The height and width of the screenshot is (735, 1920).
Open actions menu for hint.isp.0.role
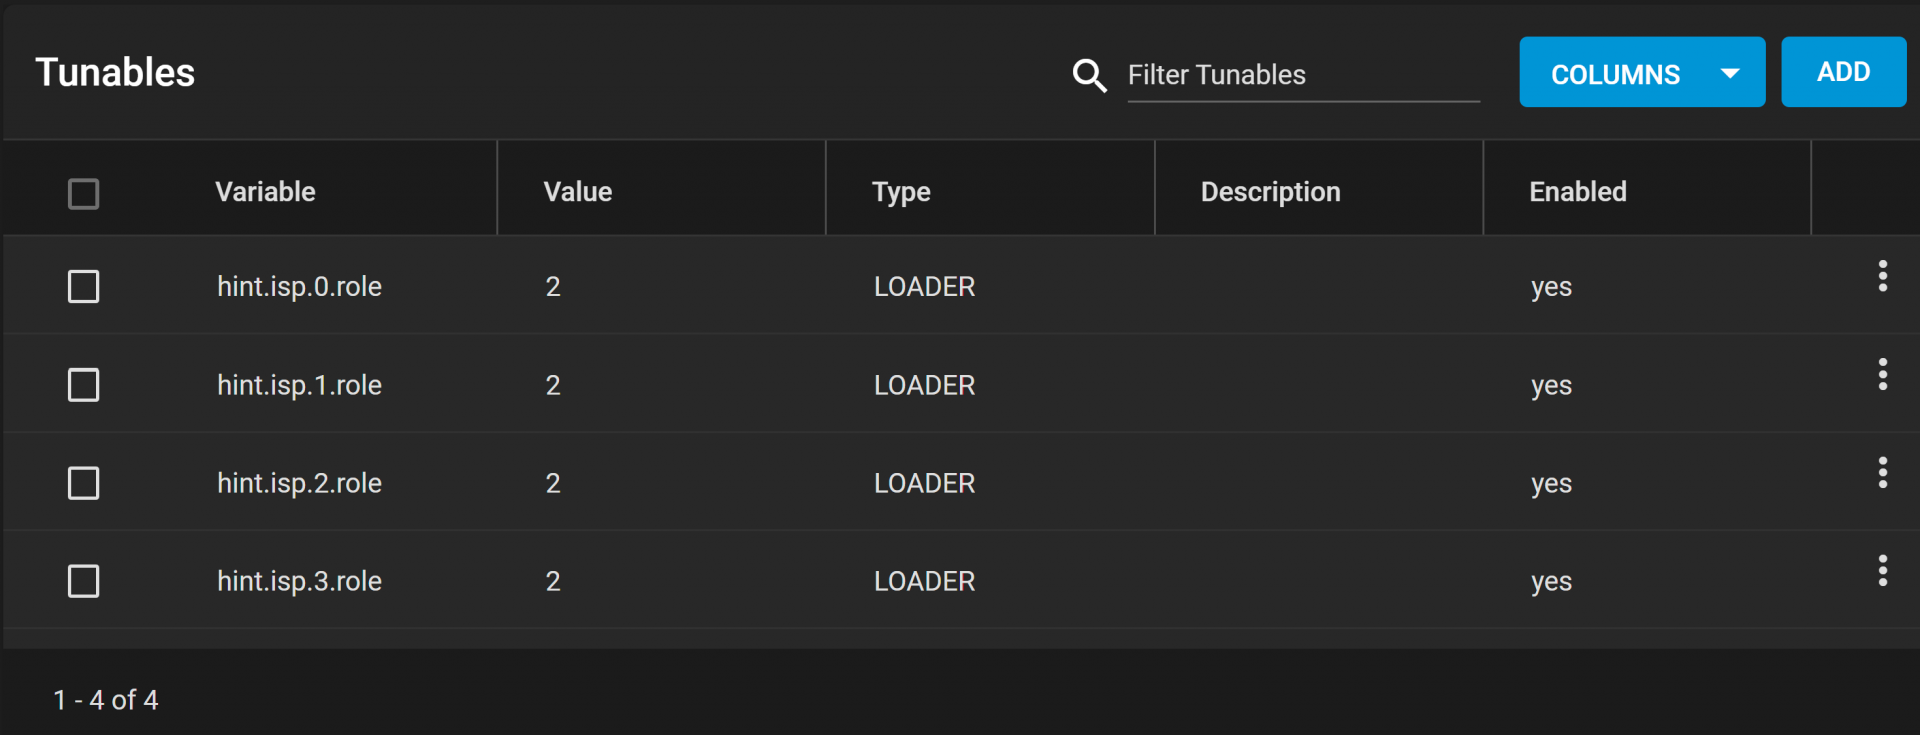pyautogui.click(x=1882, y=276)
